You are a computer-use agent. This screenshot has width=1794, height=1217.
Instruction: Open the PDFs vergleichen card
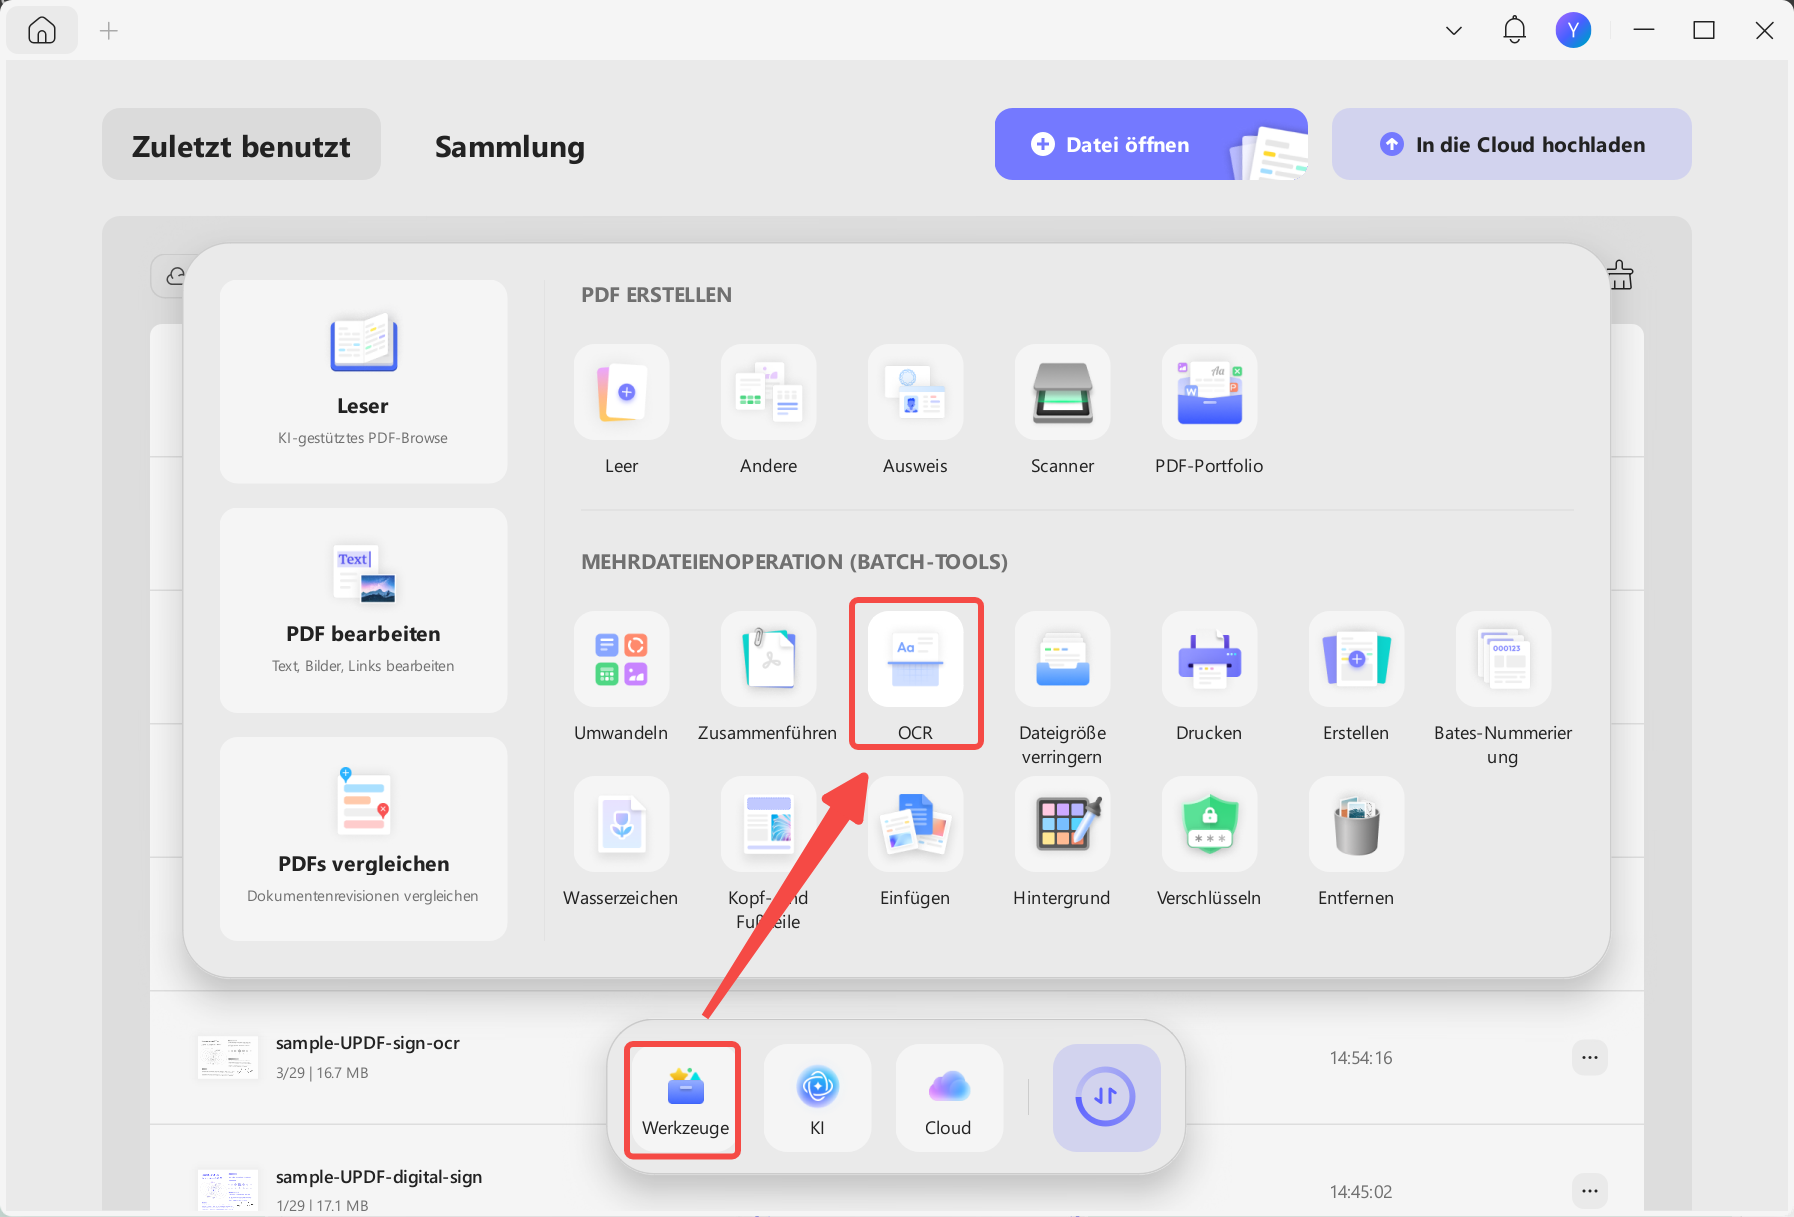(363, 839)
